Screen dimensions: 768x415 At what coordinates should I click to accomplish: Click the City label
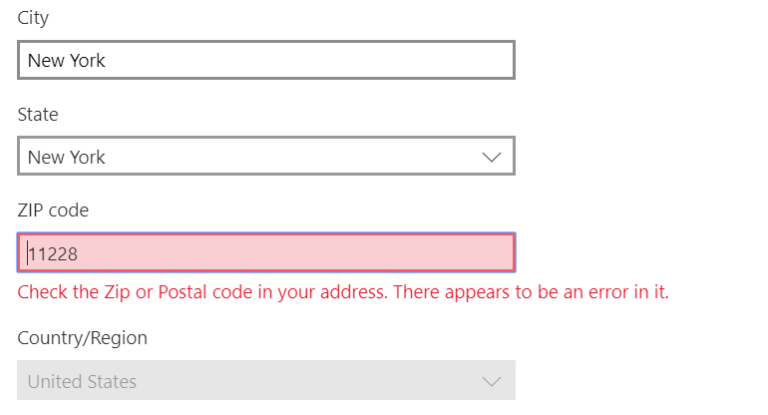click(33, 18)
